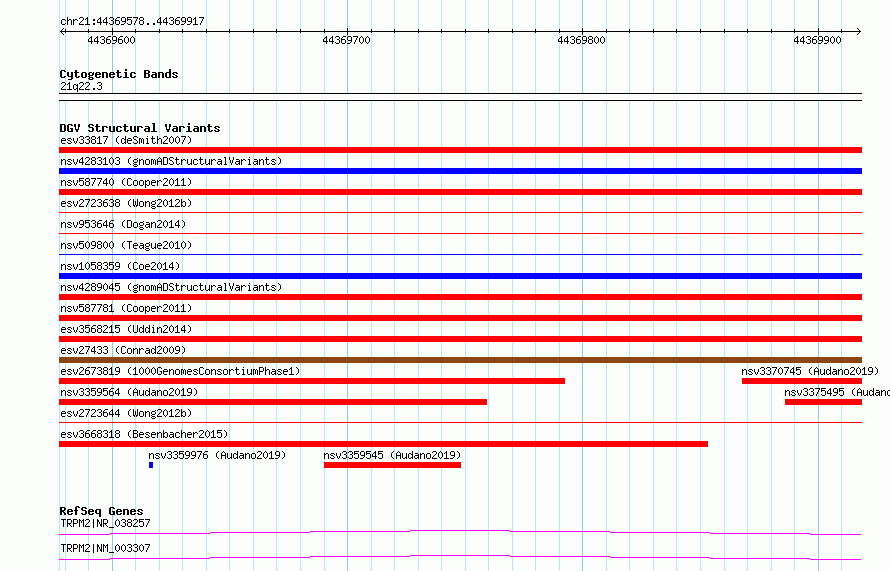Click the red bar under nsv3359564
The image size is (890, 571).
(273, 402)
